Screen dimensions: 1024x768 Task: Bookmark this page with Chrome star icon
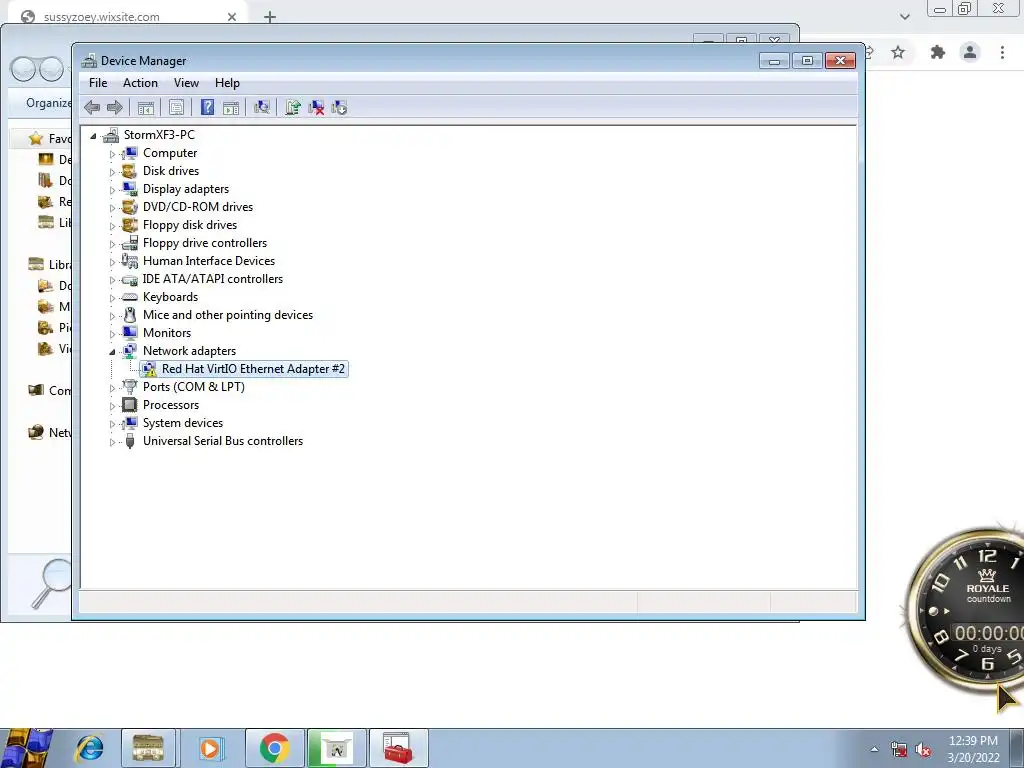click(x=898, y=52)
